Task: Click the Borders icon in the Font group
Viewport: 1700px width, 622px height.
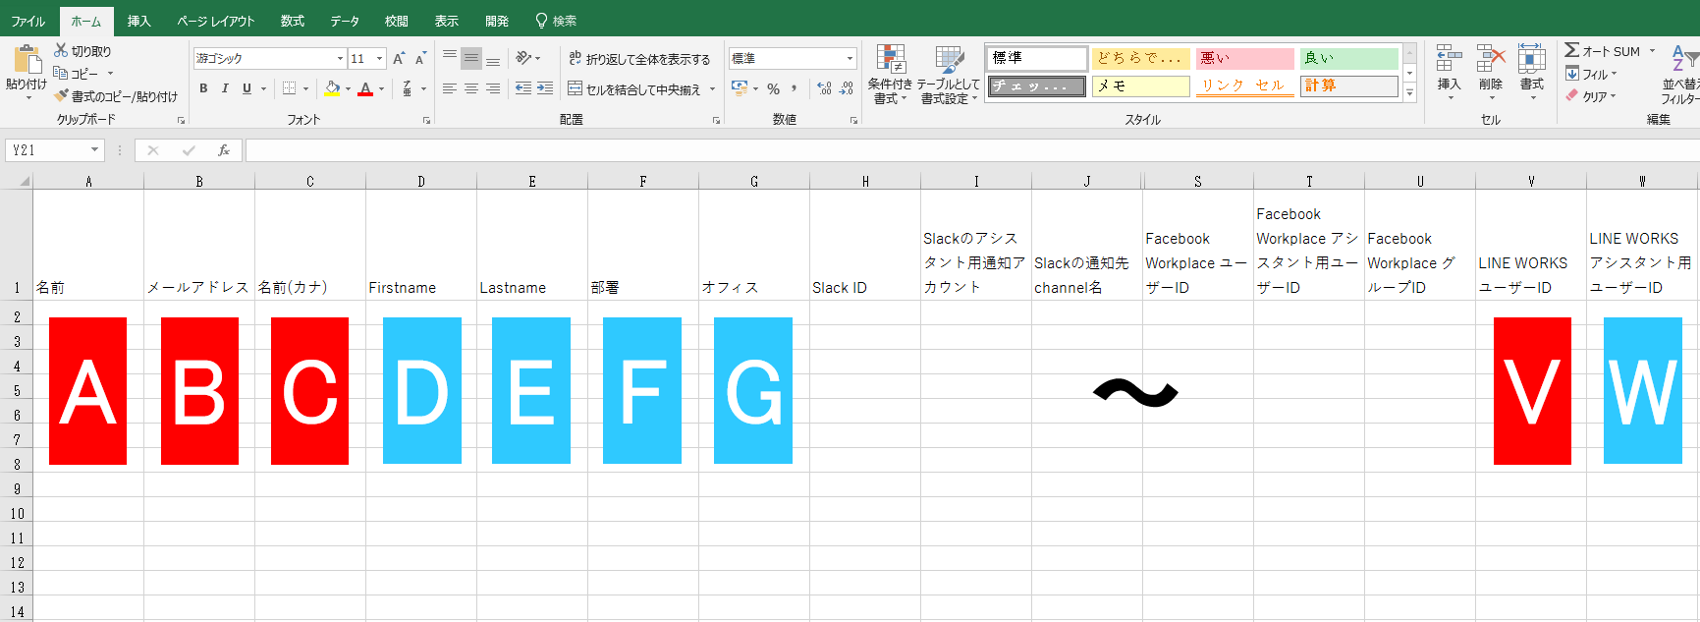Action: tap(289, 89)
